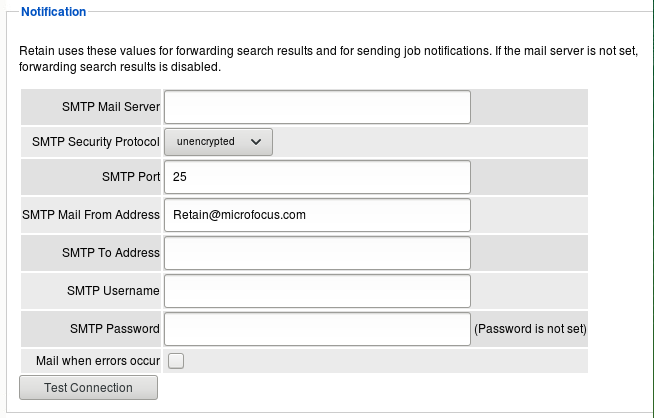This screenshot has height=418, width=654.
Task: Click the "SMTP Security Protocol" label text
Action: (x=96, y=142)
